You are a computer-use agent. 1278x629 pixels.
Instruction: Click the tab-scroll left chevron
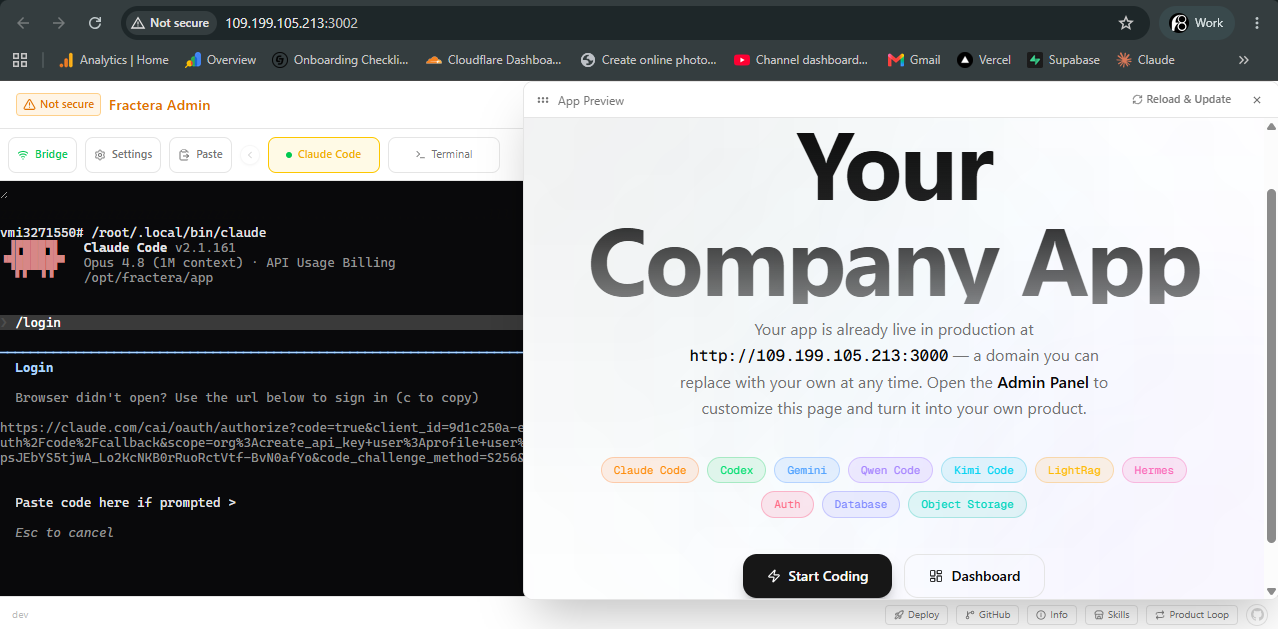(x=250, y=154)
